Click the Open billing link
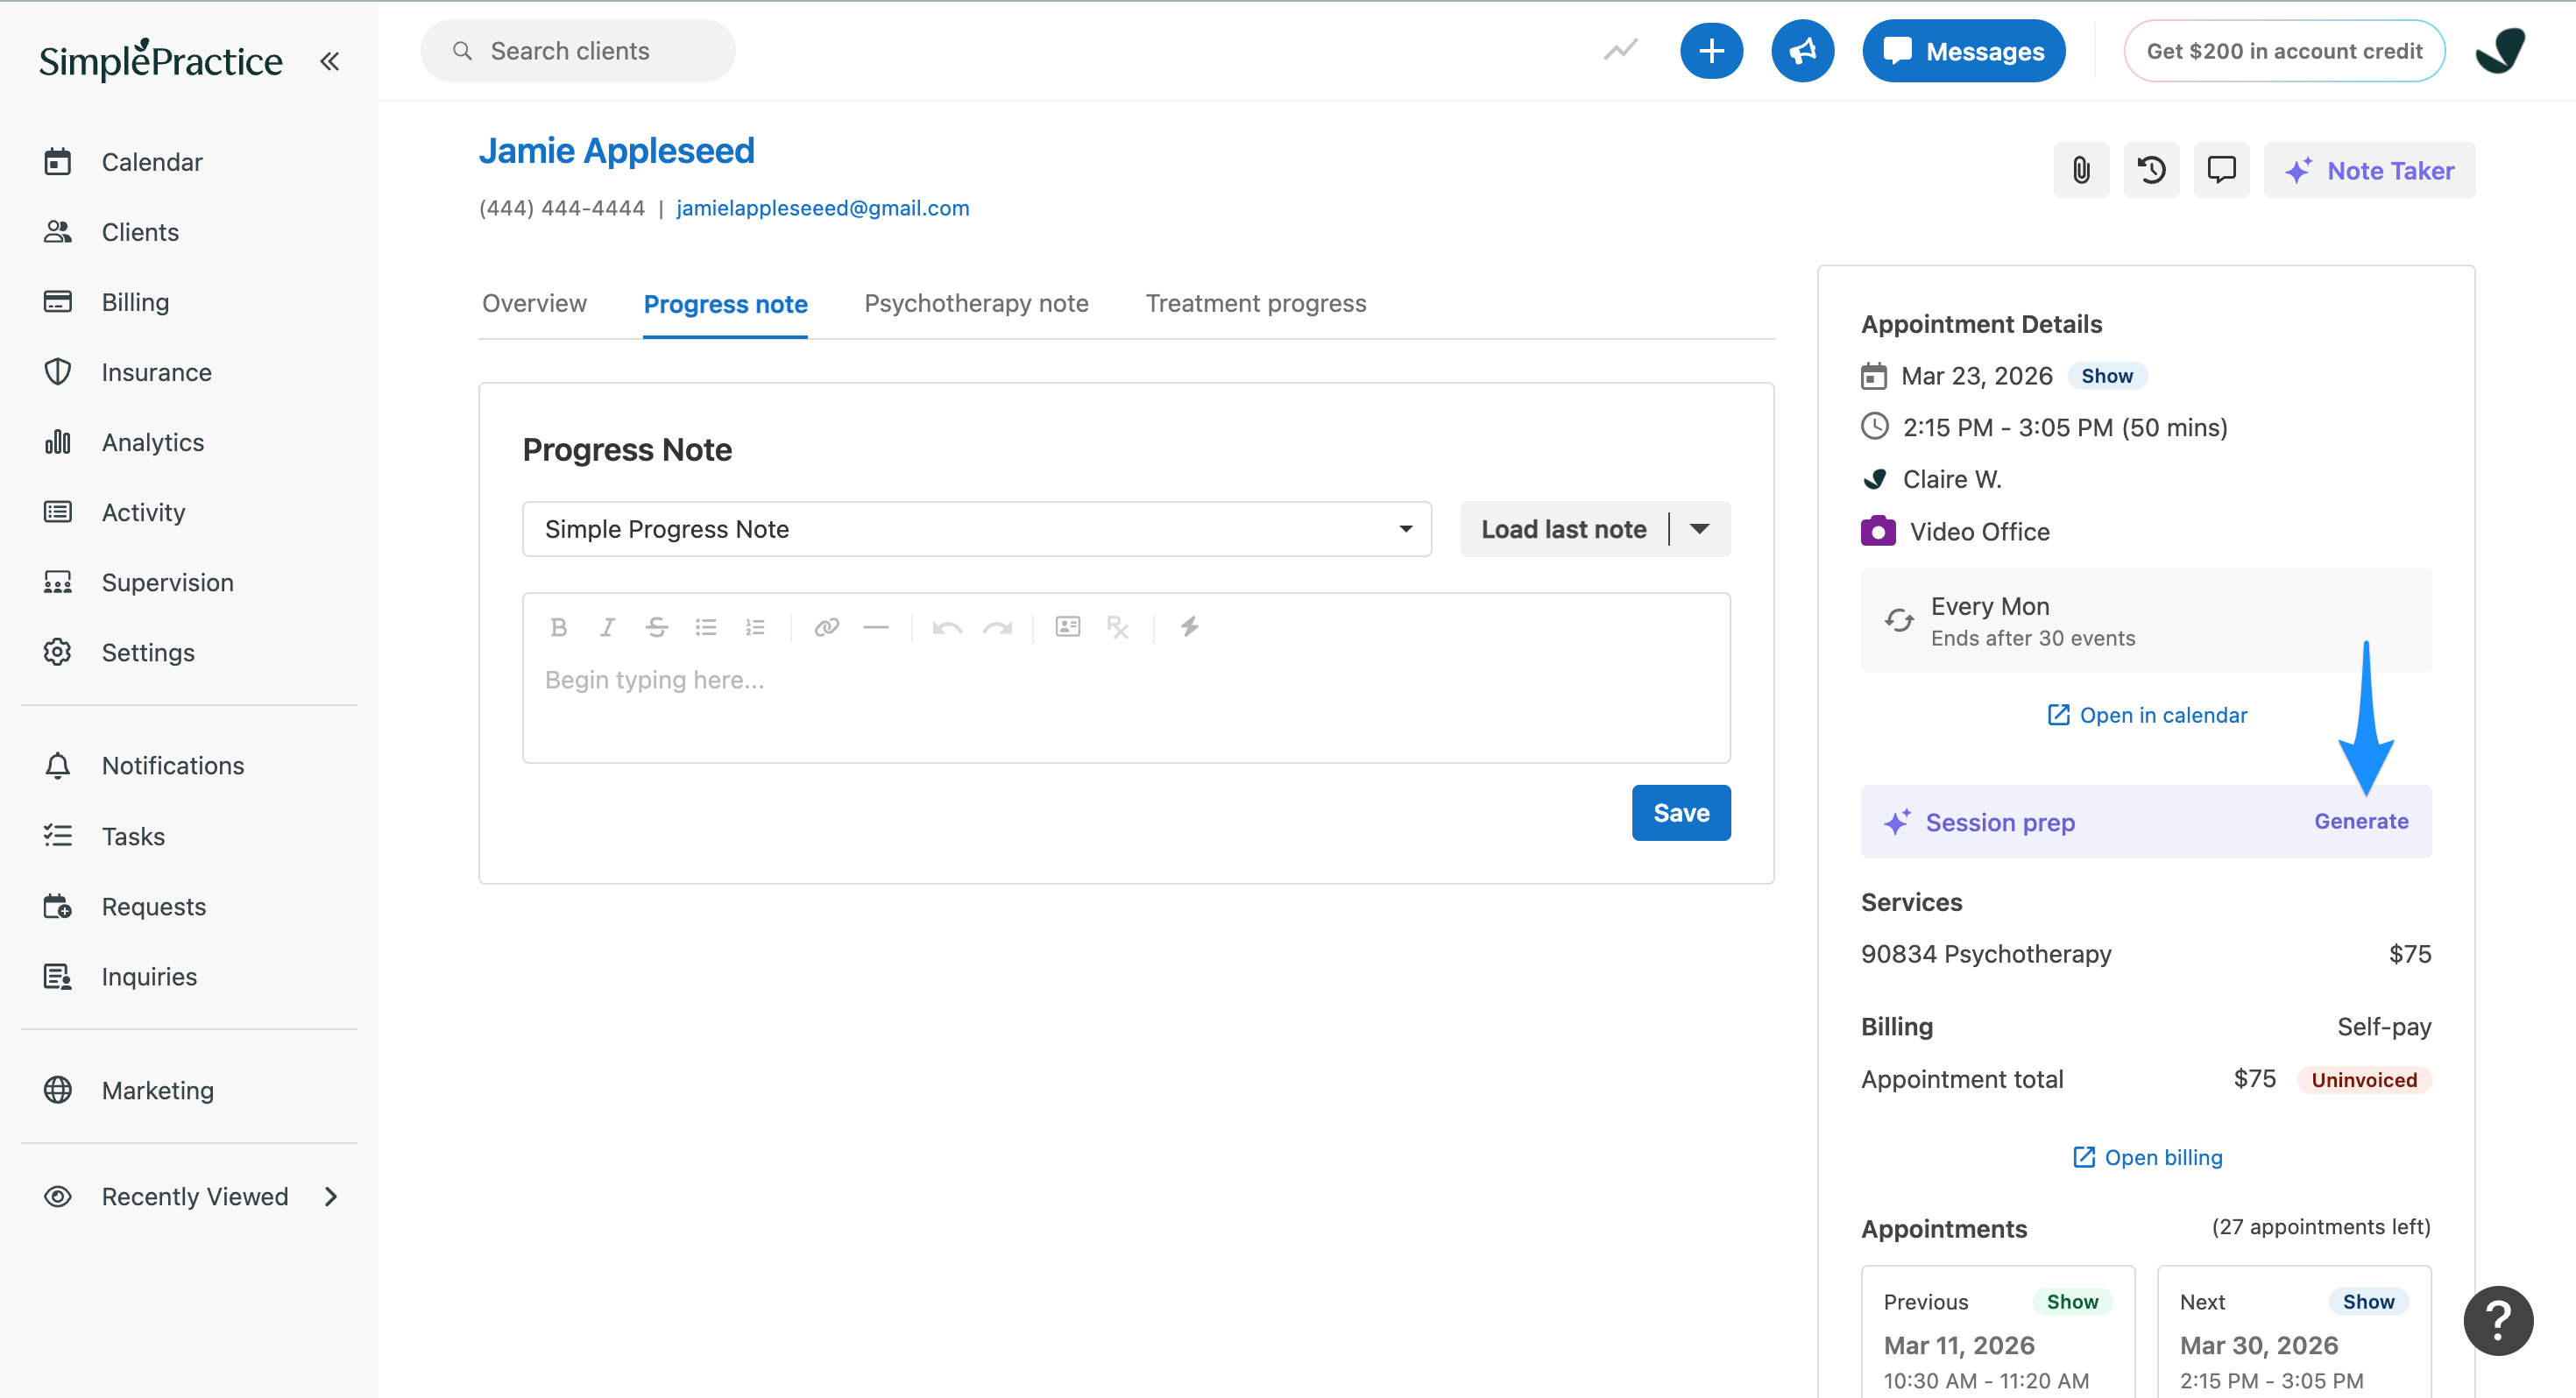This screenshot has width=2576, height=1398. (x=2147, y=1157)
